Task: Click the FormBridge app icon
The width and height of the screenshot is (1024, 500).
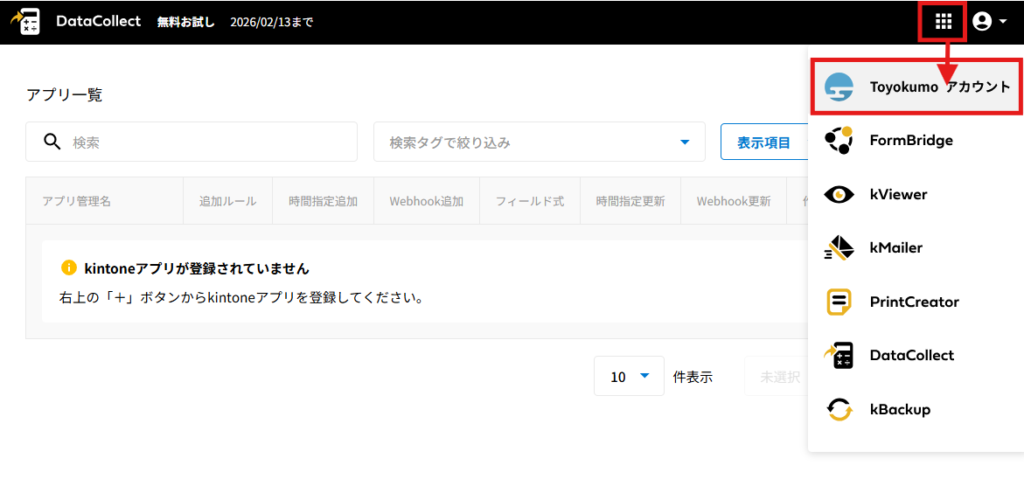Action: [838, 141]
